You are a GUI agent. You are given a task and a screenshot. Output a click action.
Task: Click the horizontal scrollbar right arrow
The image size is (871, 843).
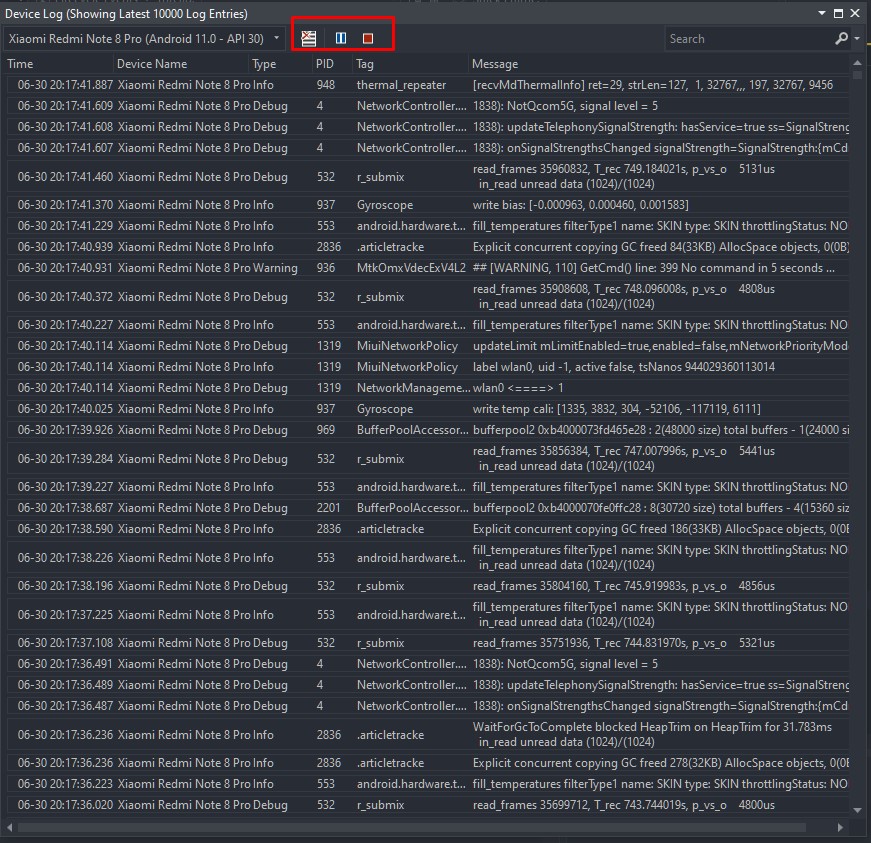840,827
